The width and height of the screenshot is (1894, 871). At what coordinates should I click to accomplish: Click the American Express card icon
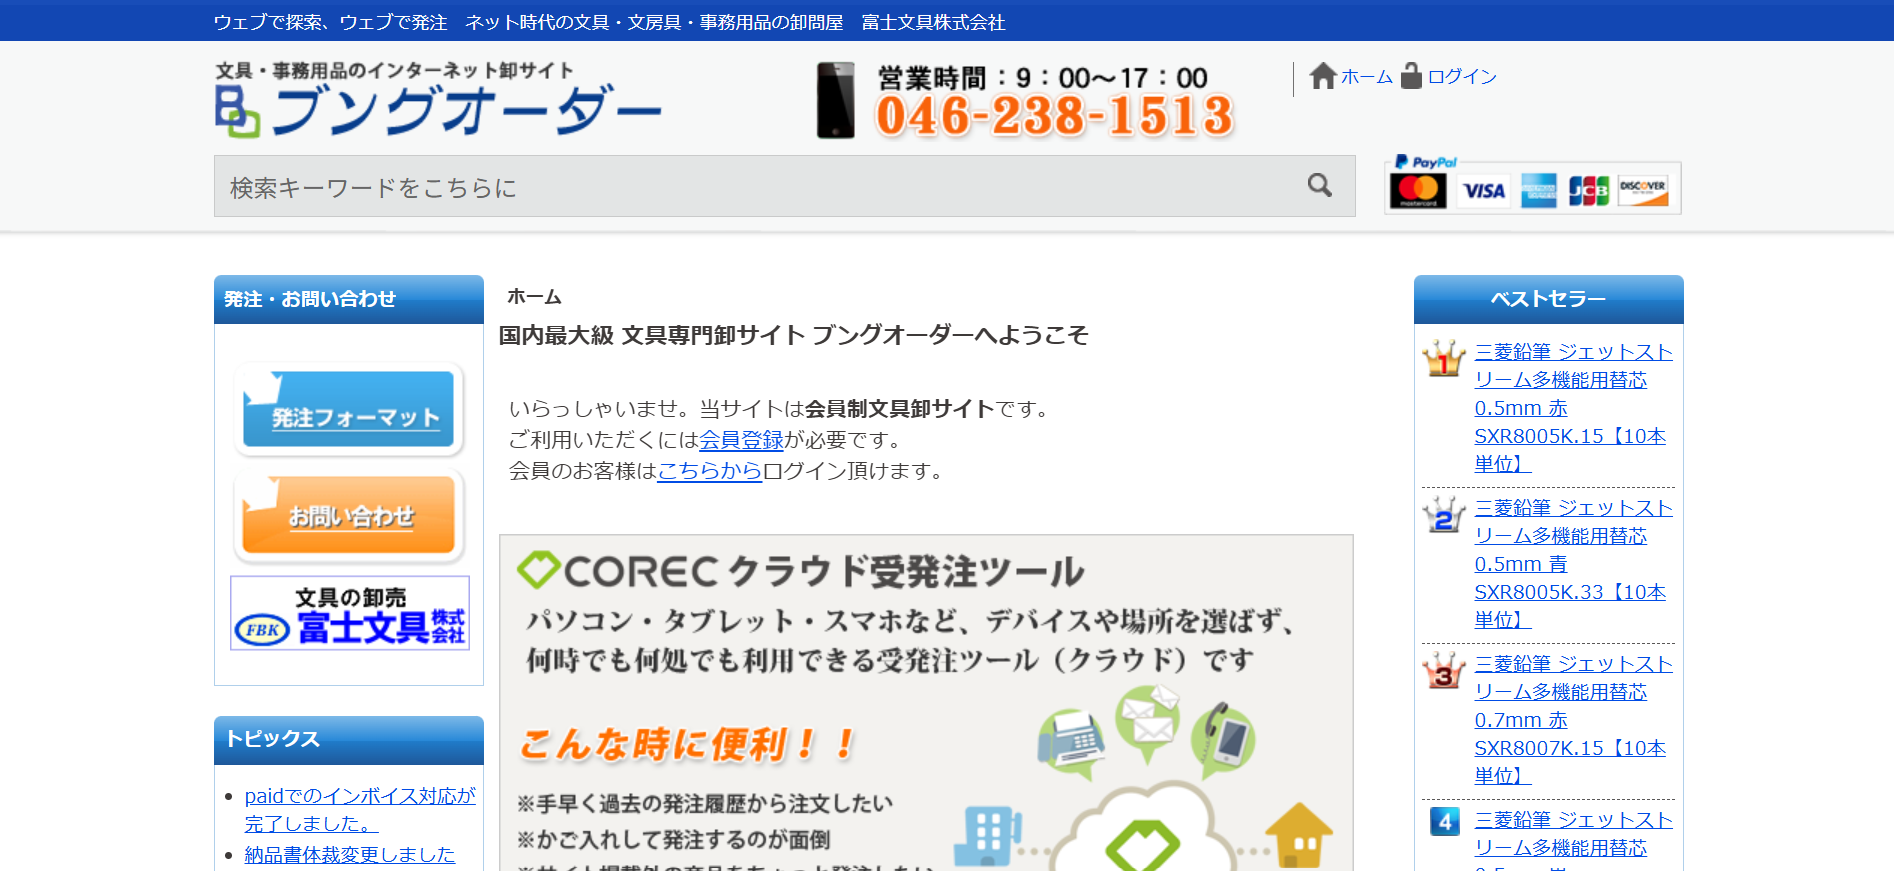click(1538, 190)
